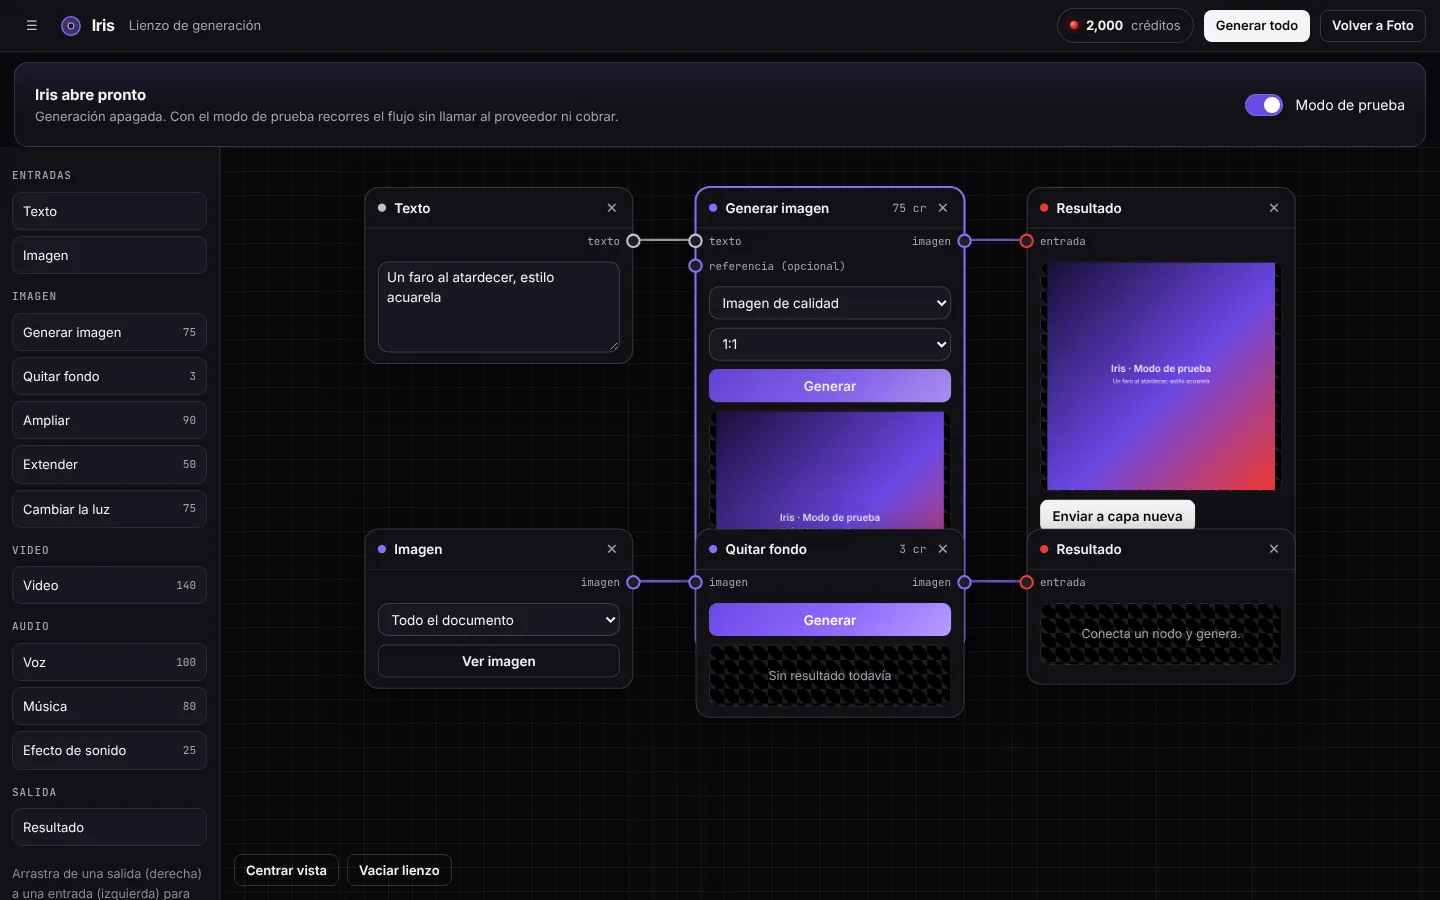Close the top Resultado node
1440x900 pixels.
click(x=1274, y=208)
